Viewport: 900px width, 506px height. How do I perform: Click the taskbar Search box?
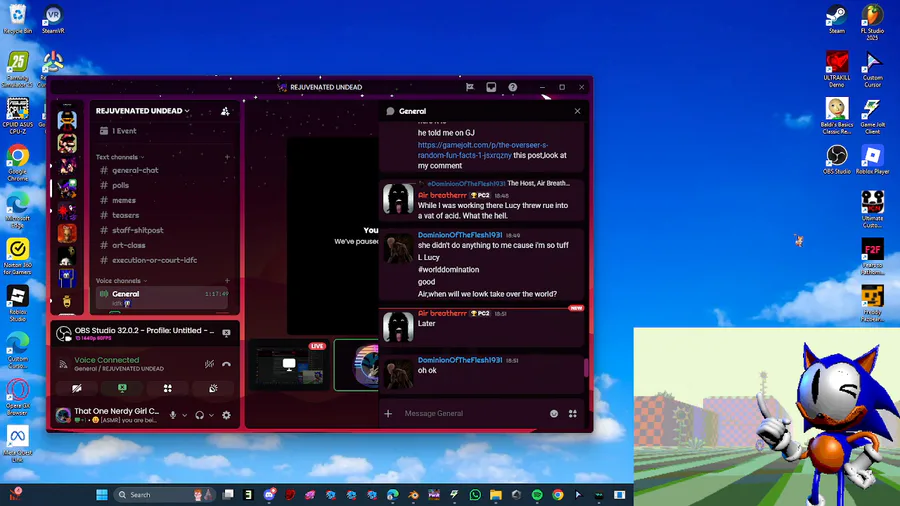165,495
